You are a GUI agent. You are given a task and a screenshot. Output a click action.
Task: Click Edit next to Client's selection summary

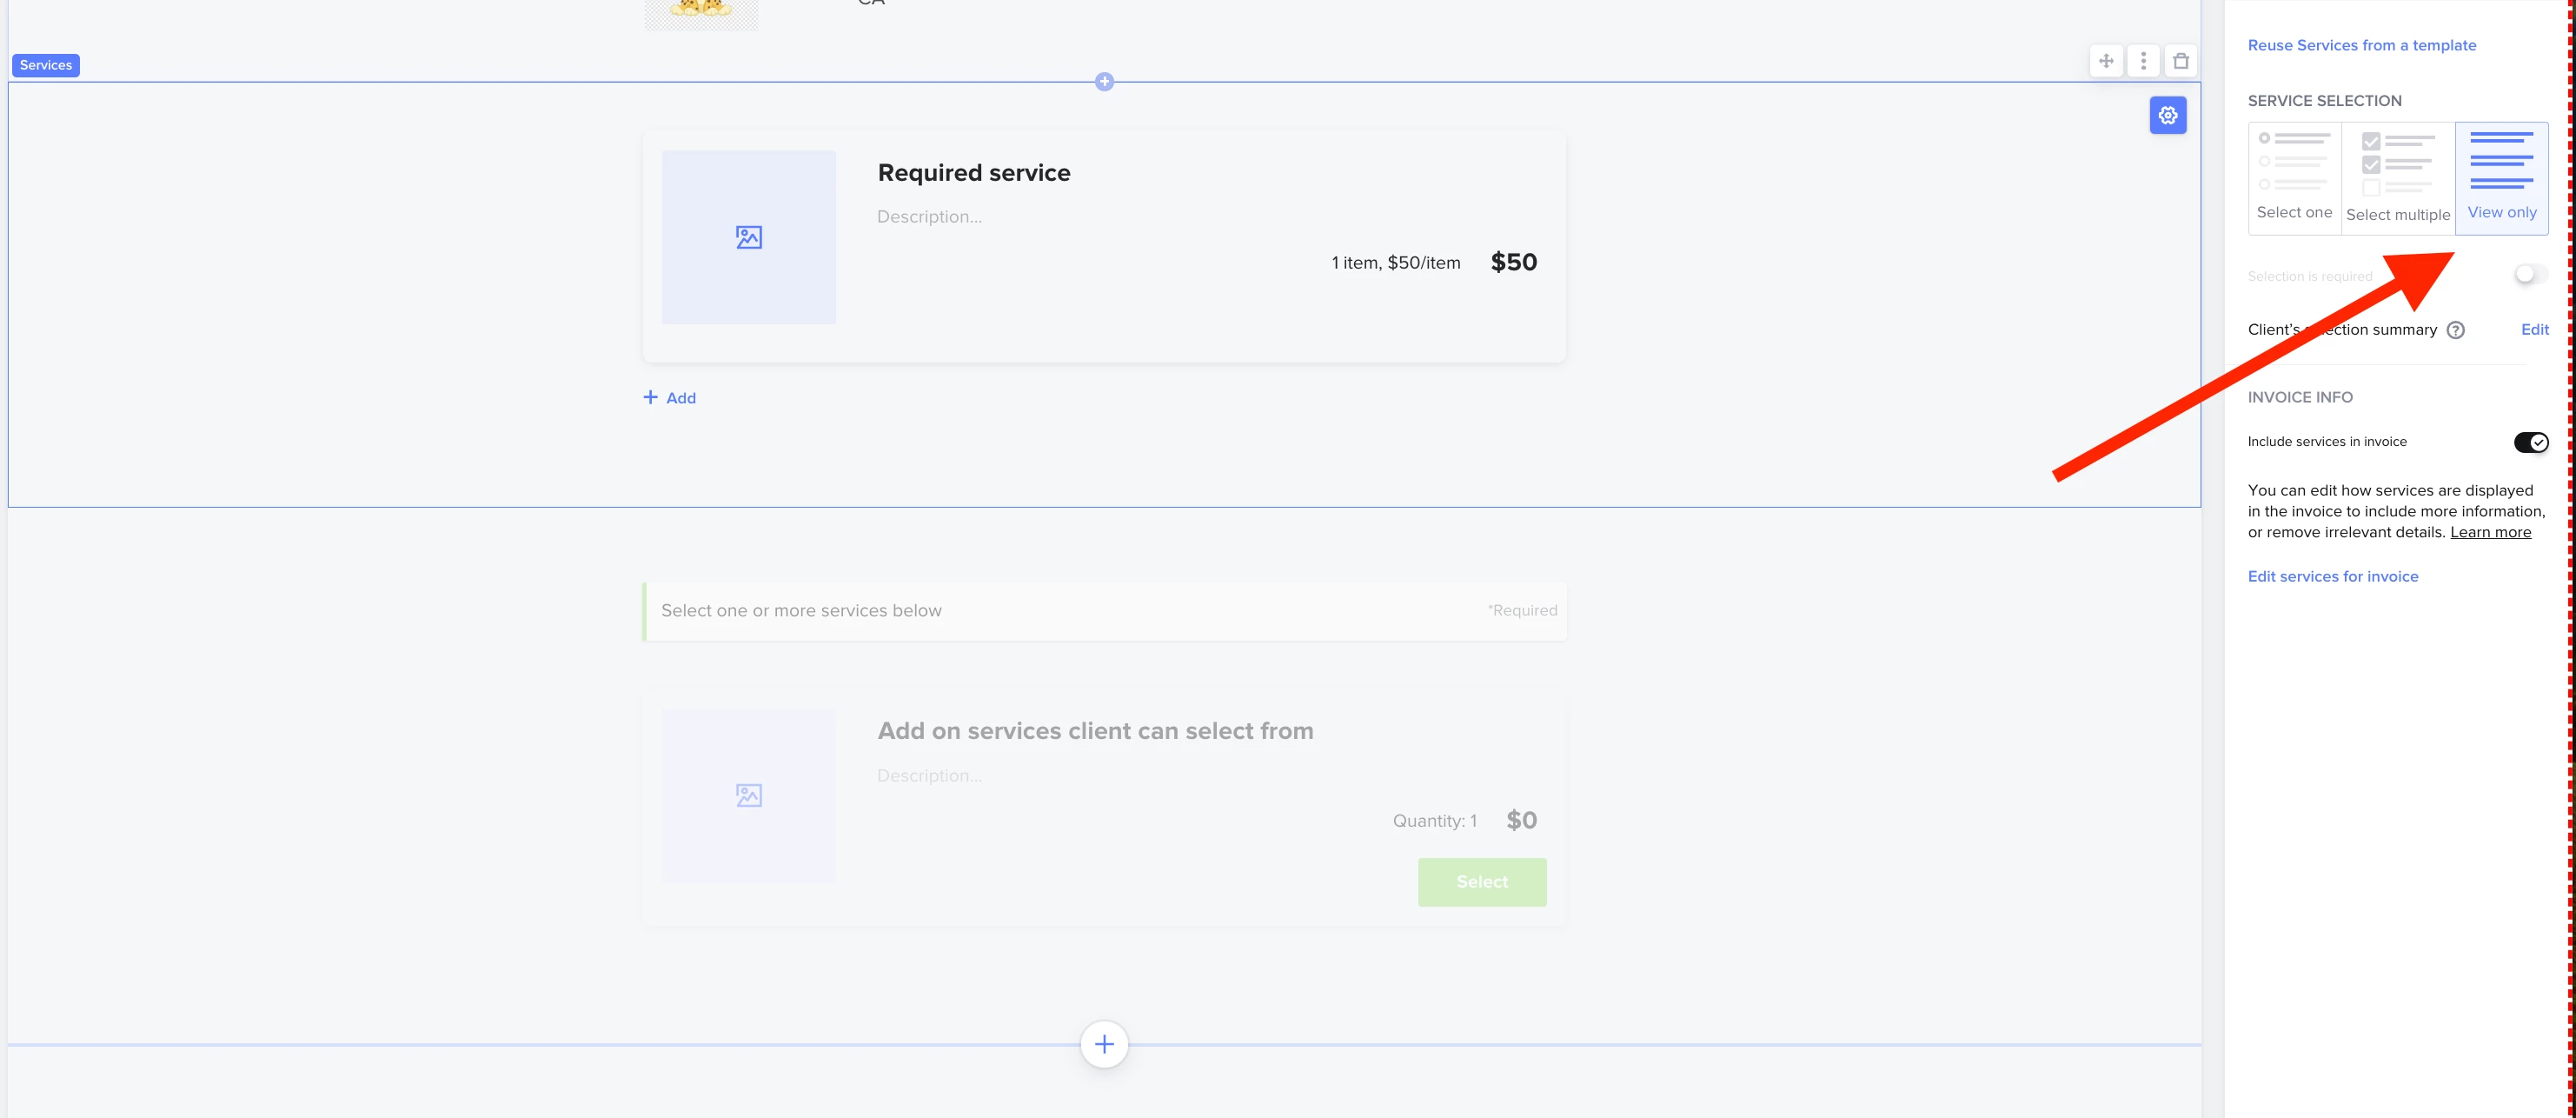(x=2534, y=330)
